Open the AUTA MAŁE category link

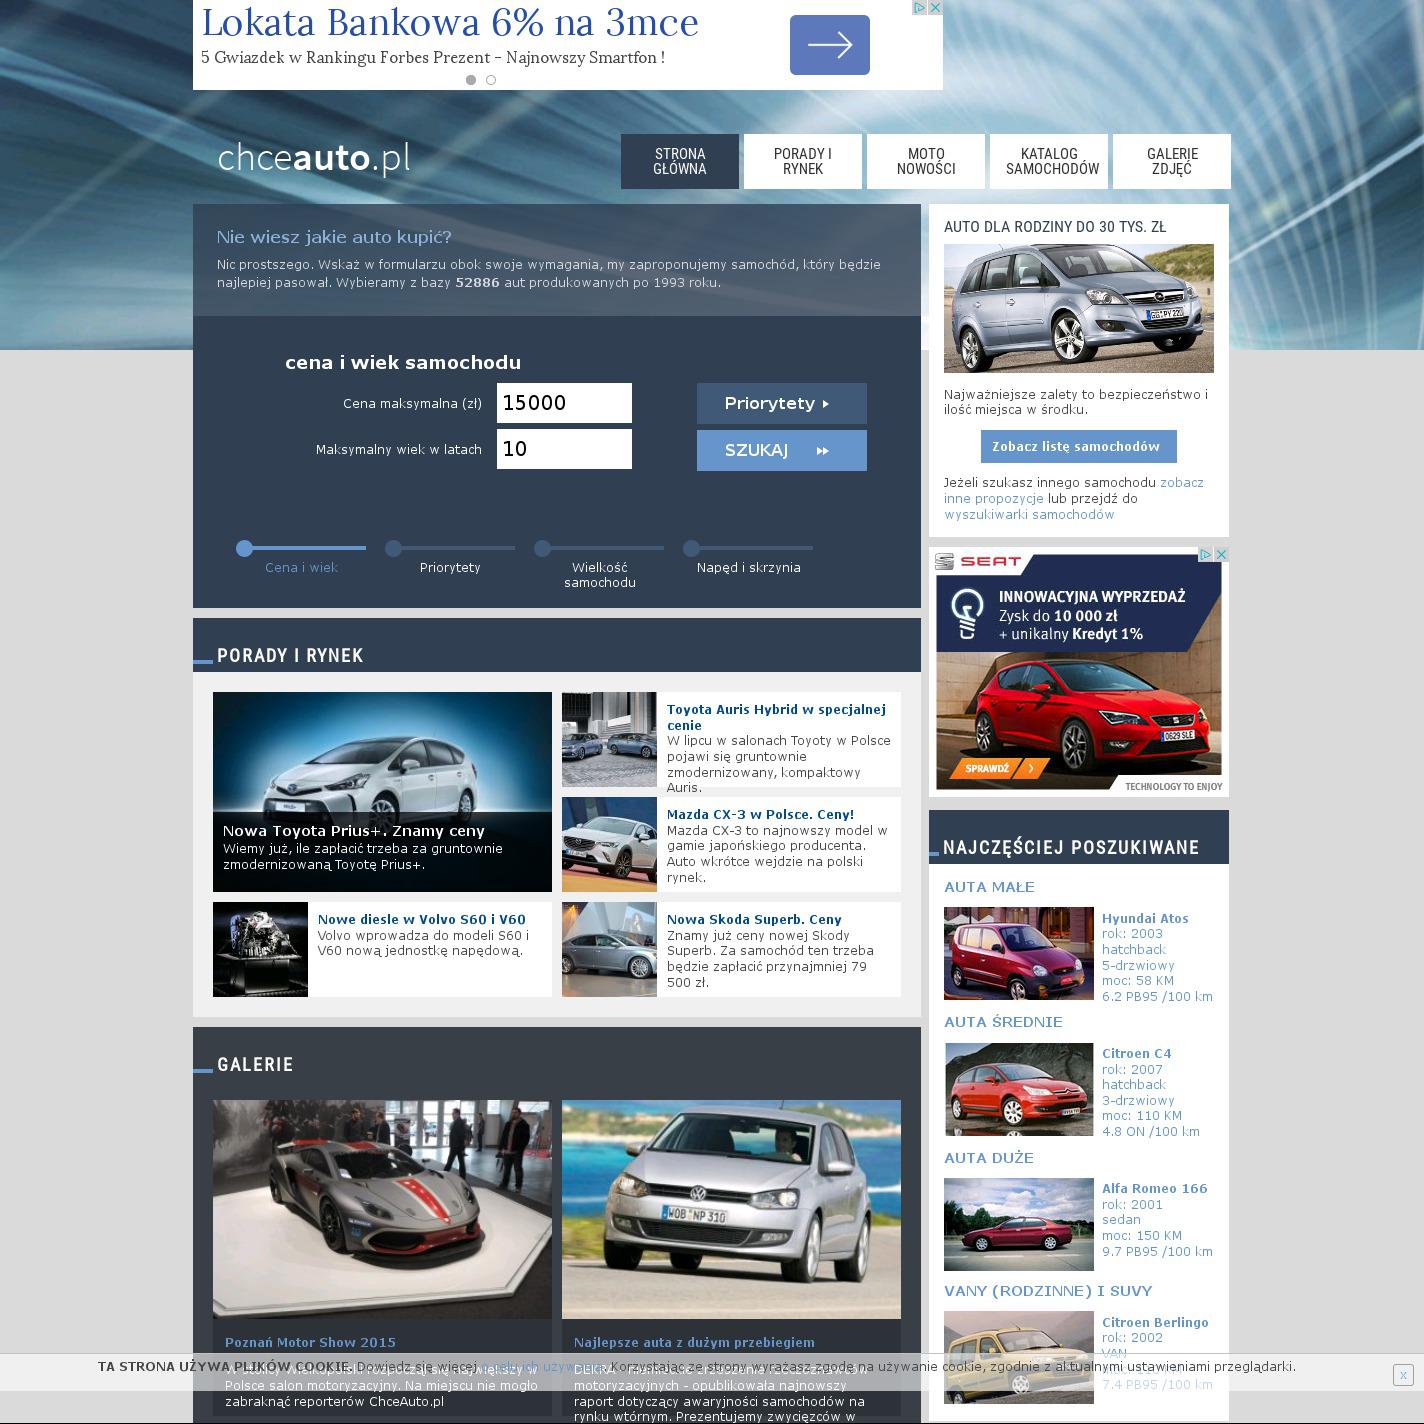point(989,887)
